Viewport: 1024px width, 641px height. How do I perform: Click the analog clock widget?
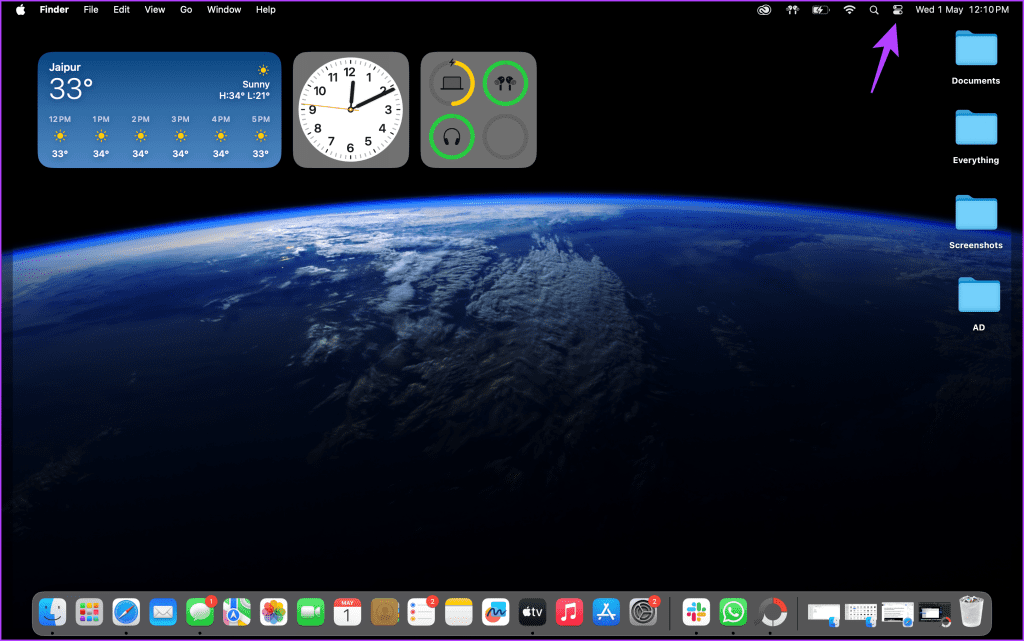(351, 110)
